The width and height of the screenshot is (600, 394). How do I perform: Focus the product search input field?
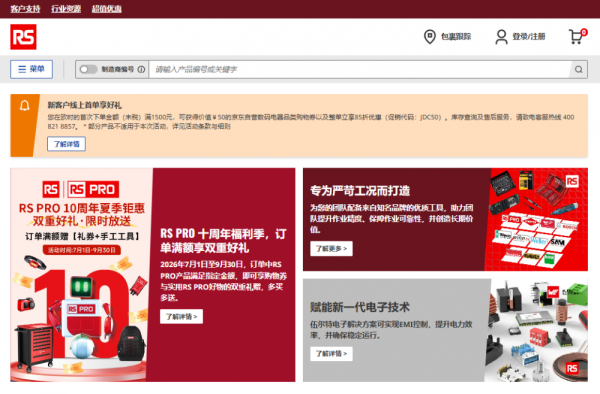point(360,69)
